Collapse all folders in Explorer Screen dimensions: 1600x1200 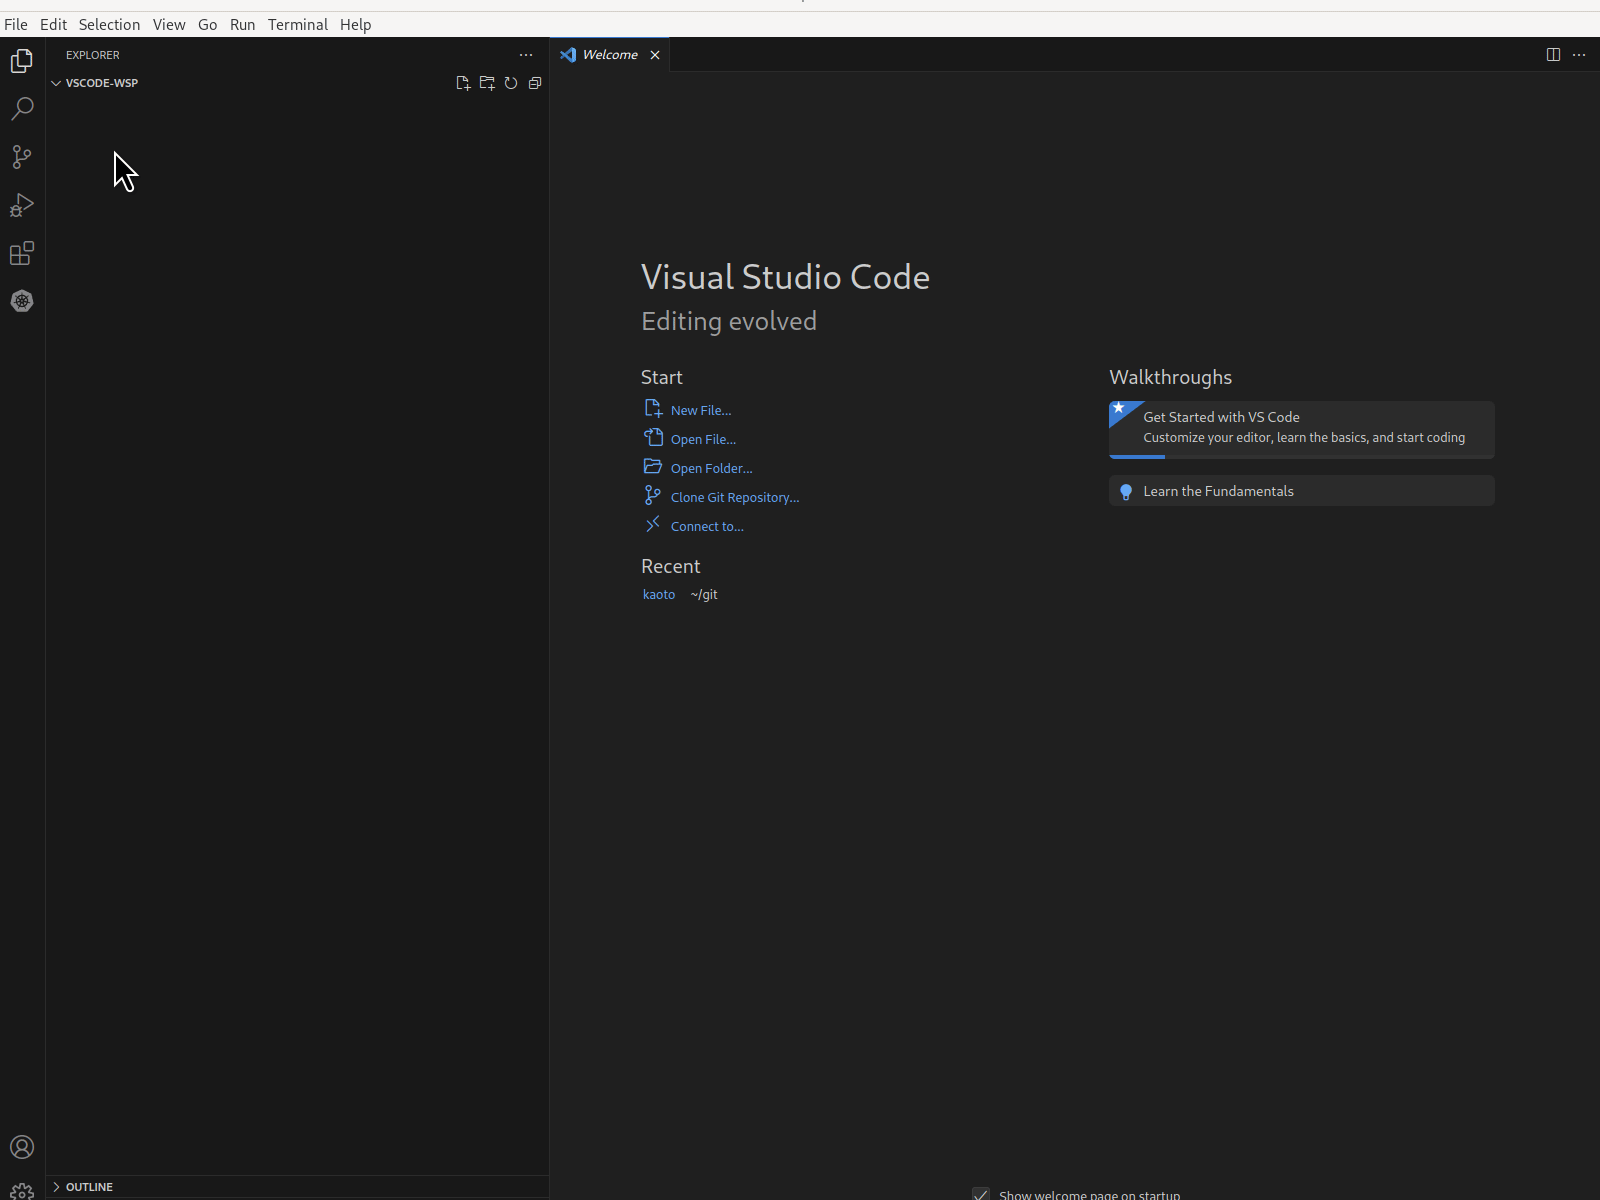click(535, 83)
